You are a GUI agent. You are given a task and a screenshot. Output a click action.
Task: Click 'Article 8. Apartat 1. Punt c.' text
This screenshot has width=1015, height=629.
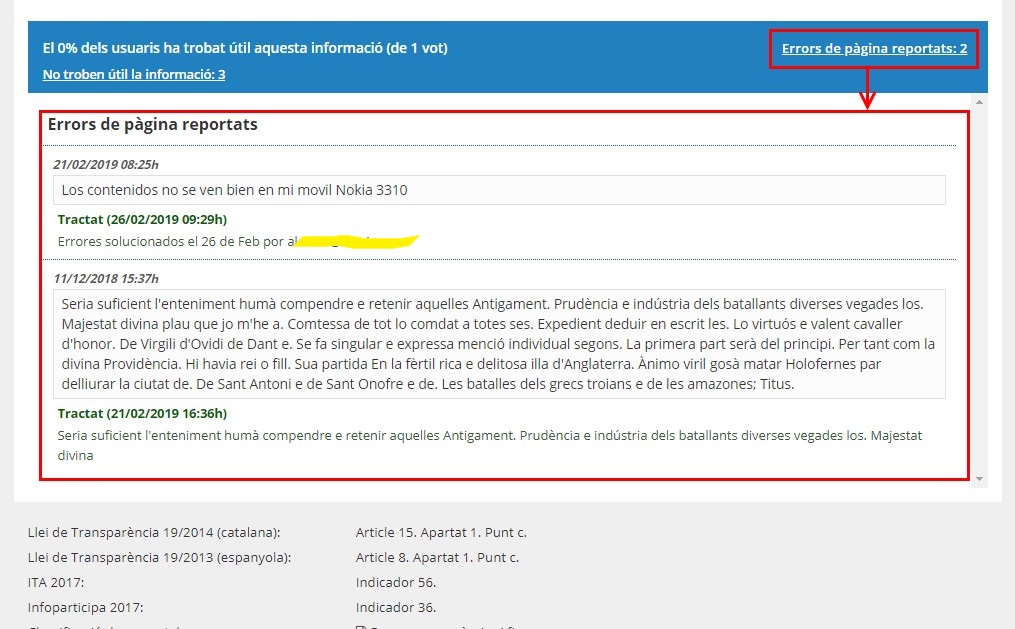coord(437,557)
